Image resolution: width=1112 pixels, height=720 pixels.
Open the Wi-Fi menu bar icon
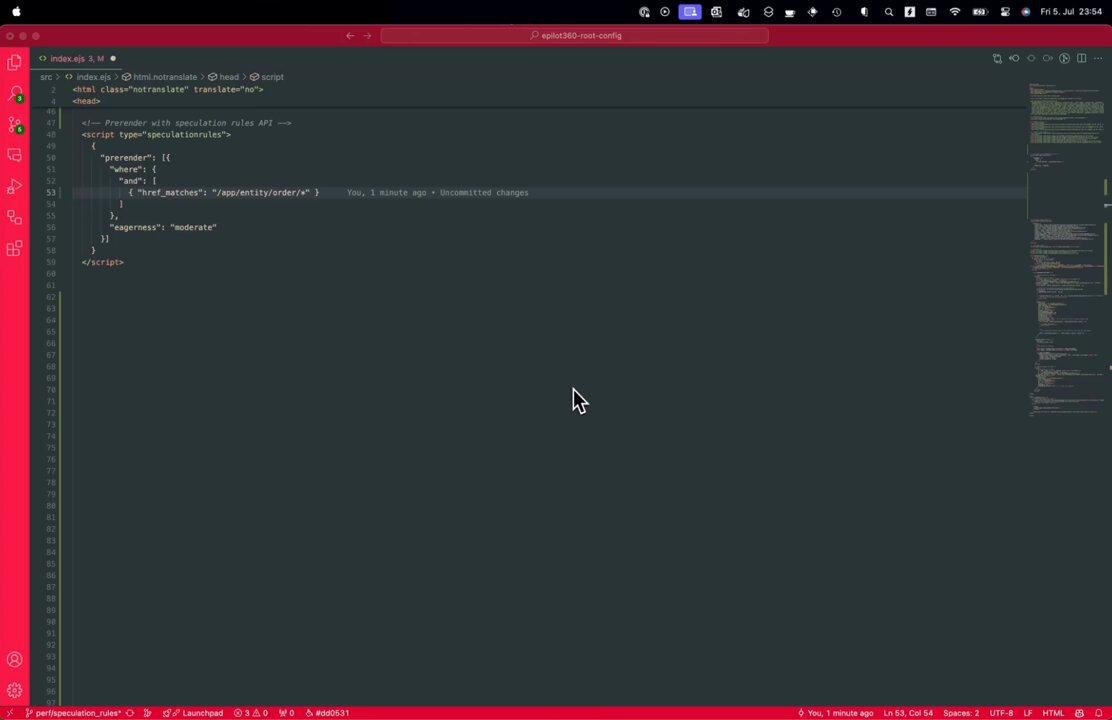pyautogui.click(x=955, y=12)
